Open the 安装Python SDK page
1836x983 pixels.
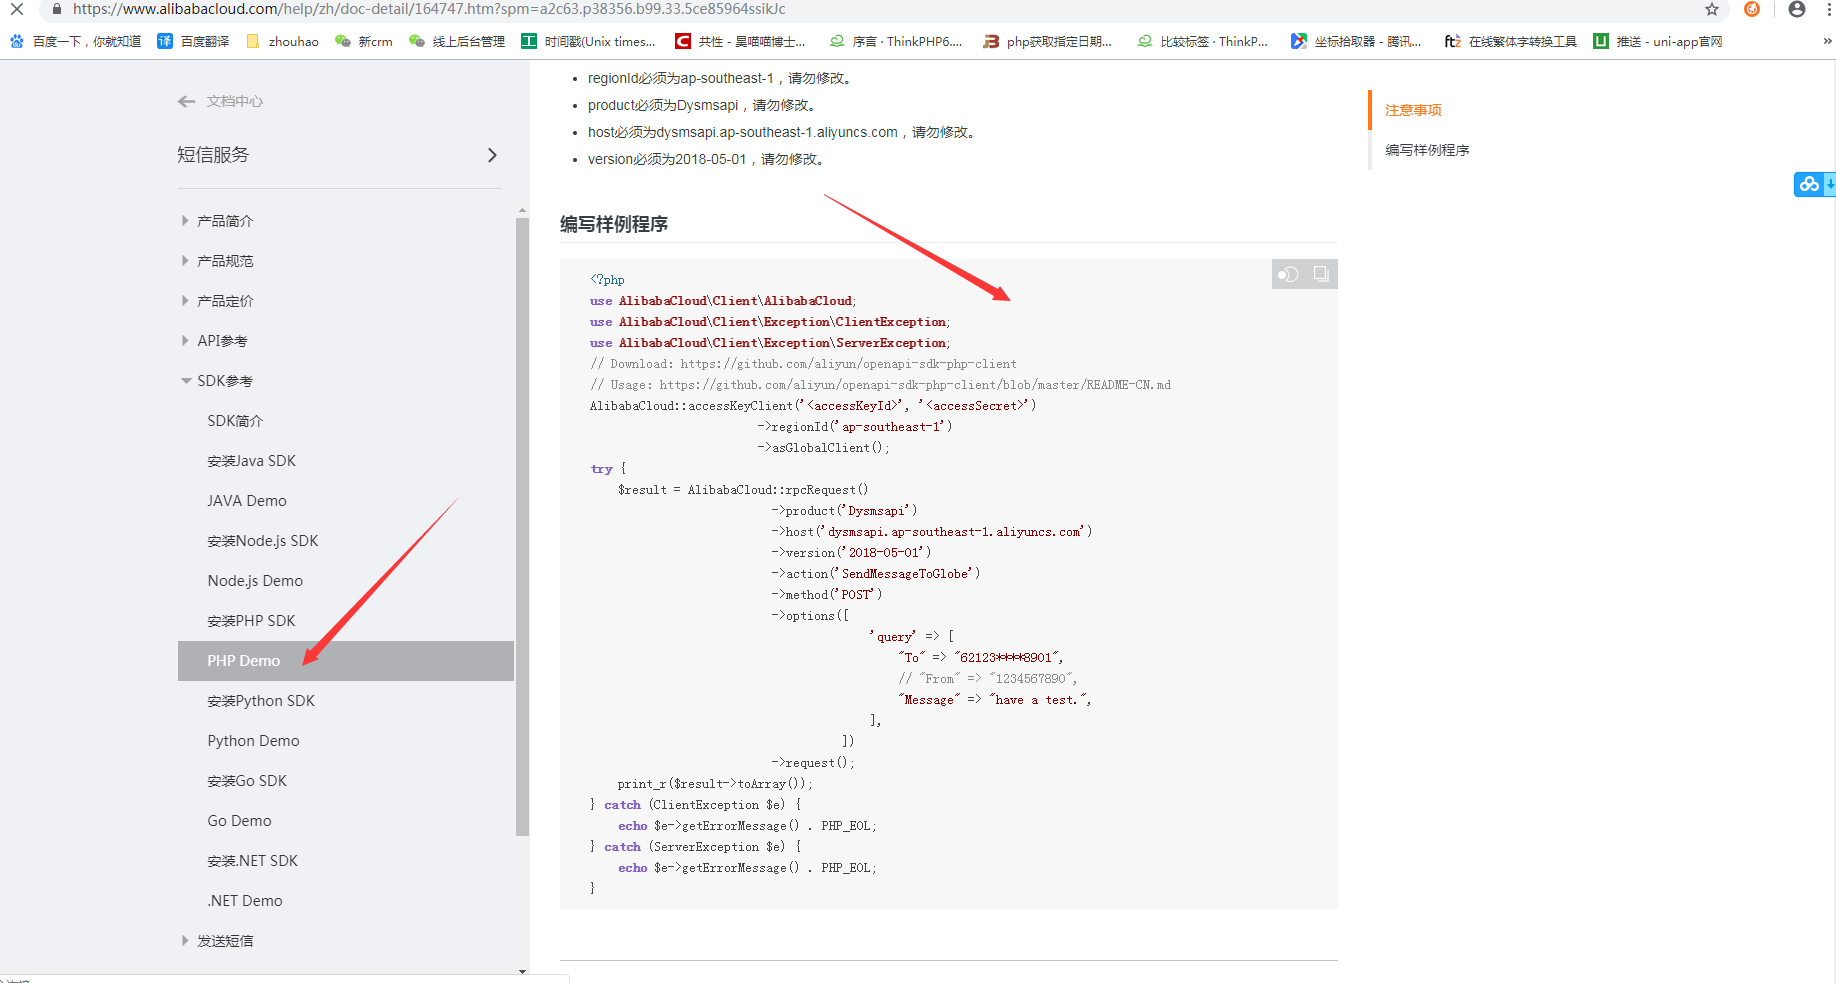tap(261, 701)
